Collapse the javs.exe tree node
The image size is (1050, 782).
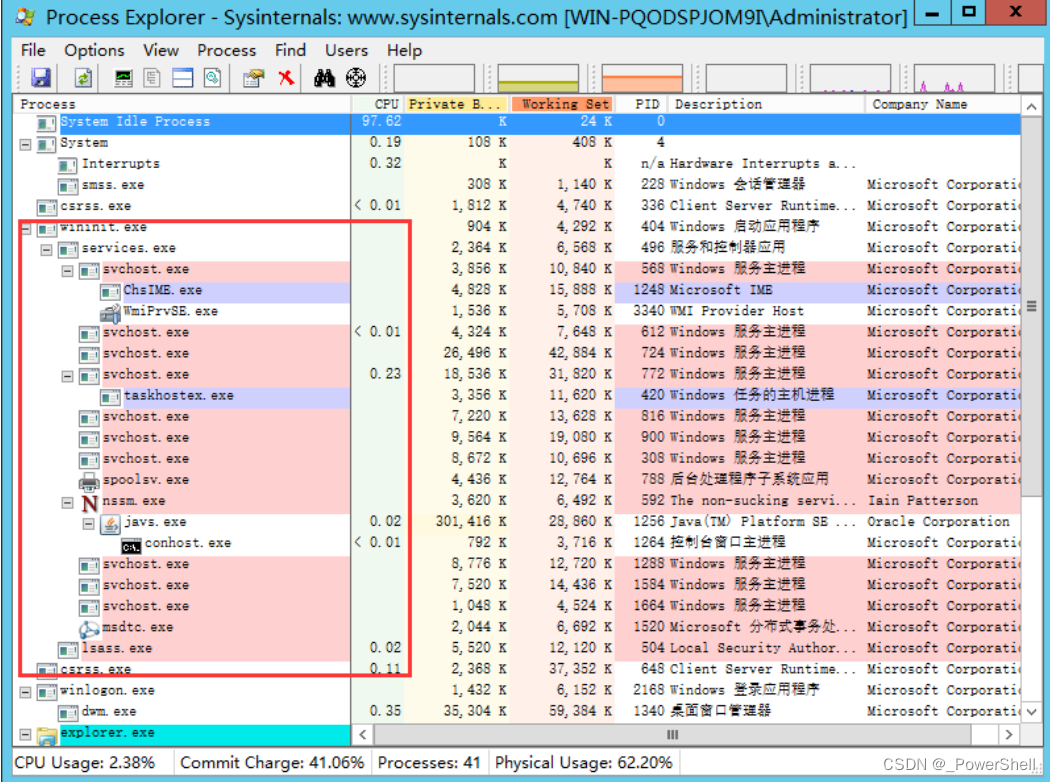tap(88, 524)
